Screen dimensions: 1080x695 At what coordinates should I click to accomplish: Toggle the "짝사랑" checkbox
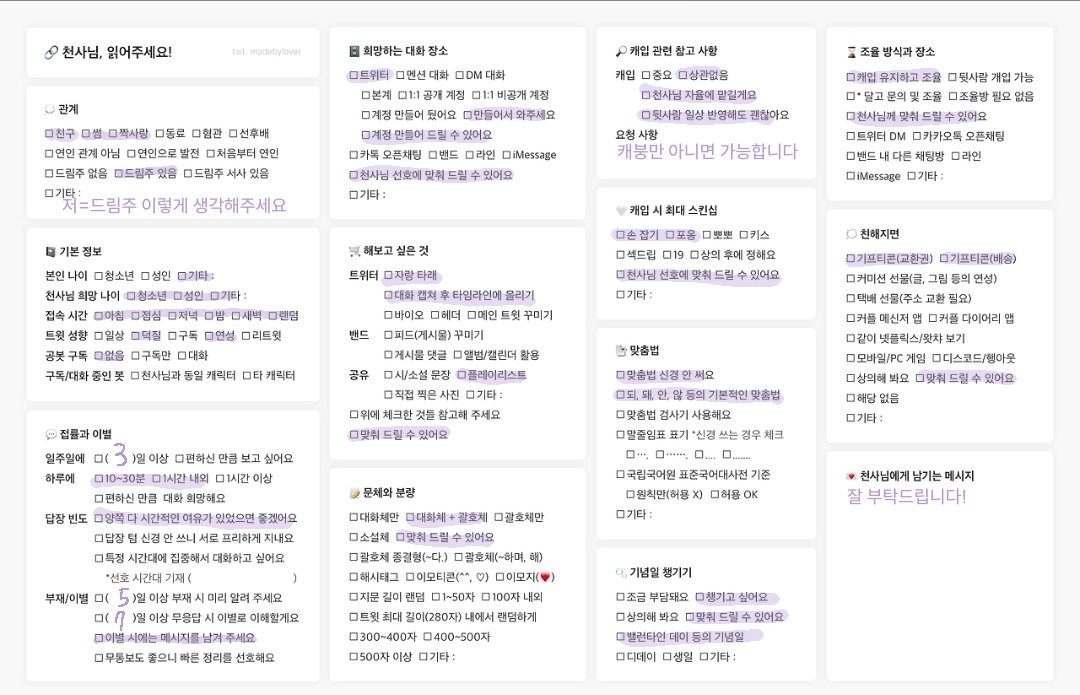[112, 134]
